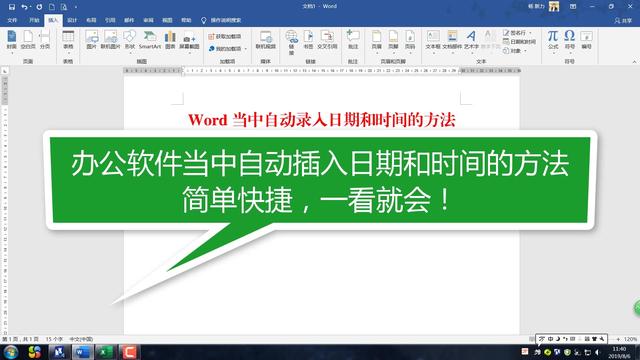
Task: Click the 120% zoom level
Action: point(630,339)
